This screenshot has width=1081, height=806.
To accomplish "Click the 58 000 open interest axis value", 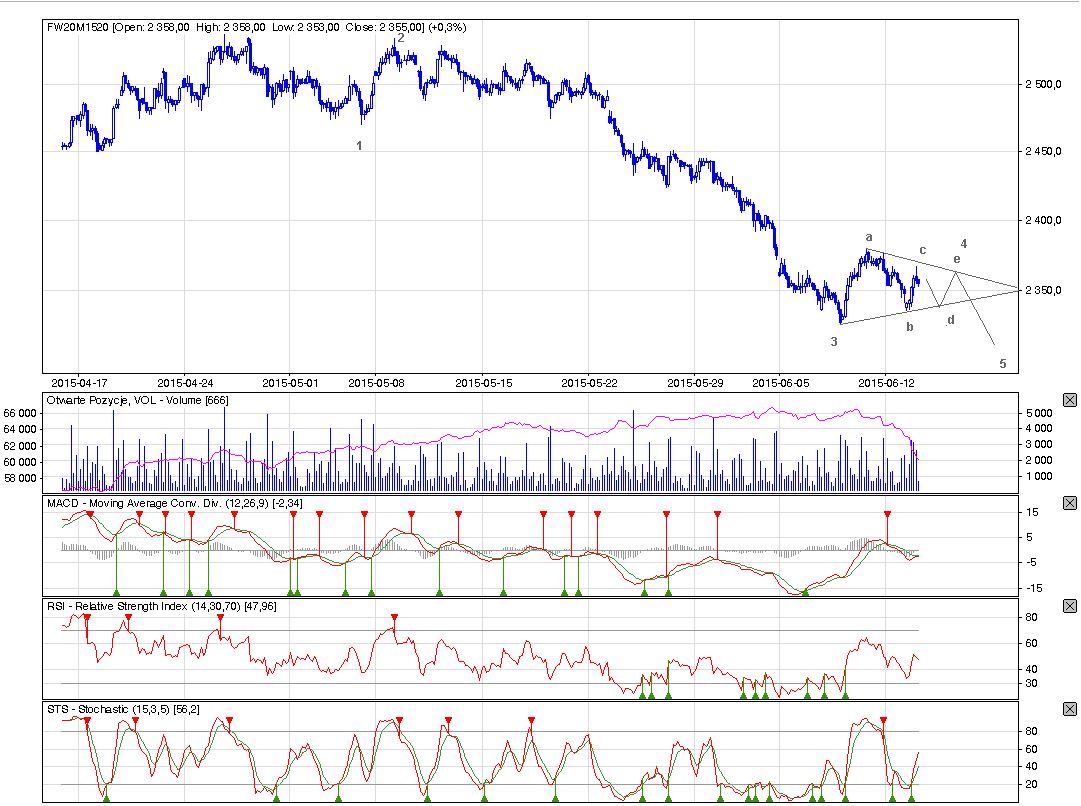I will (x=20, y=478).
